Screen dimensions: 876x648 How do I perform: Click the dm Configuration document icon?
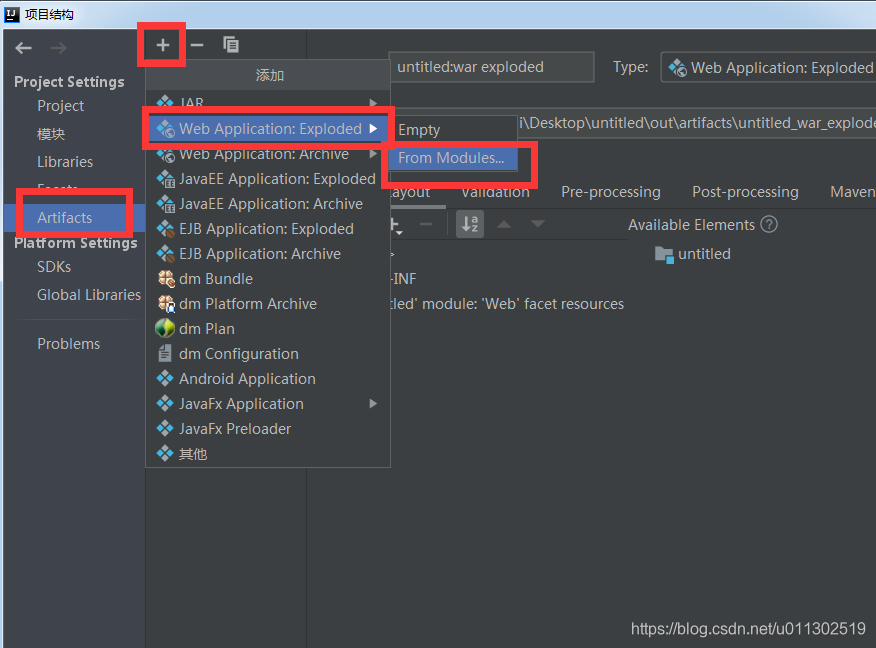point(165,354)
